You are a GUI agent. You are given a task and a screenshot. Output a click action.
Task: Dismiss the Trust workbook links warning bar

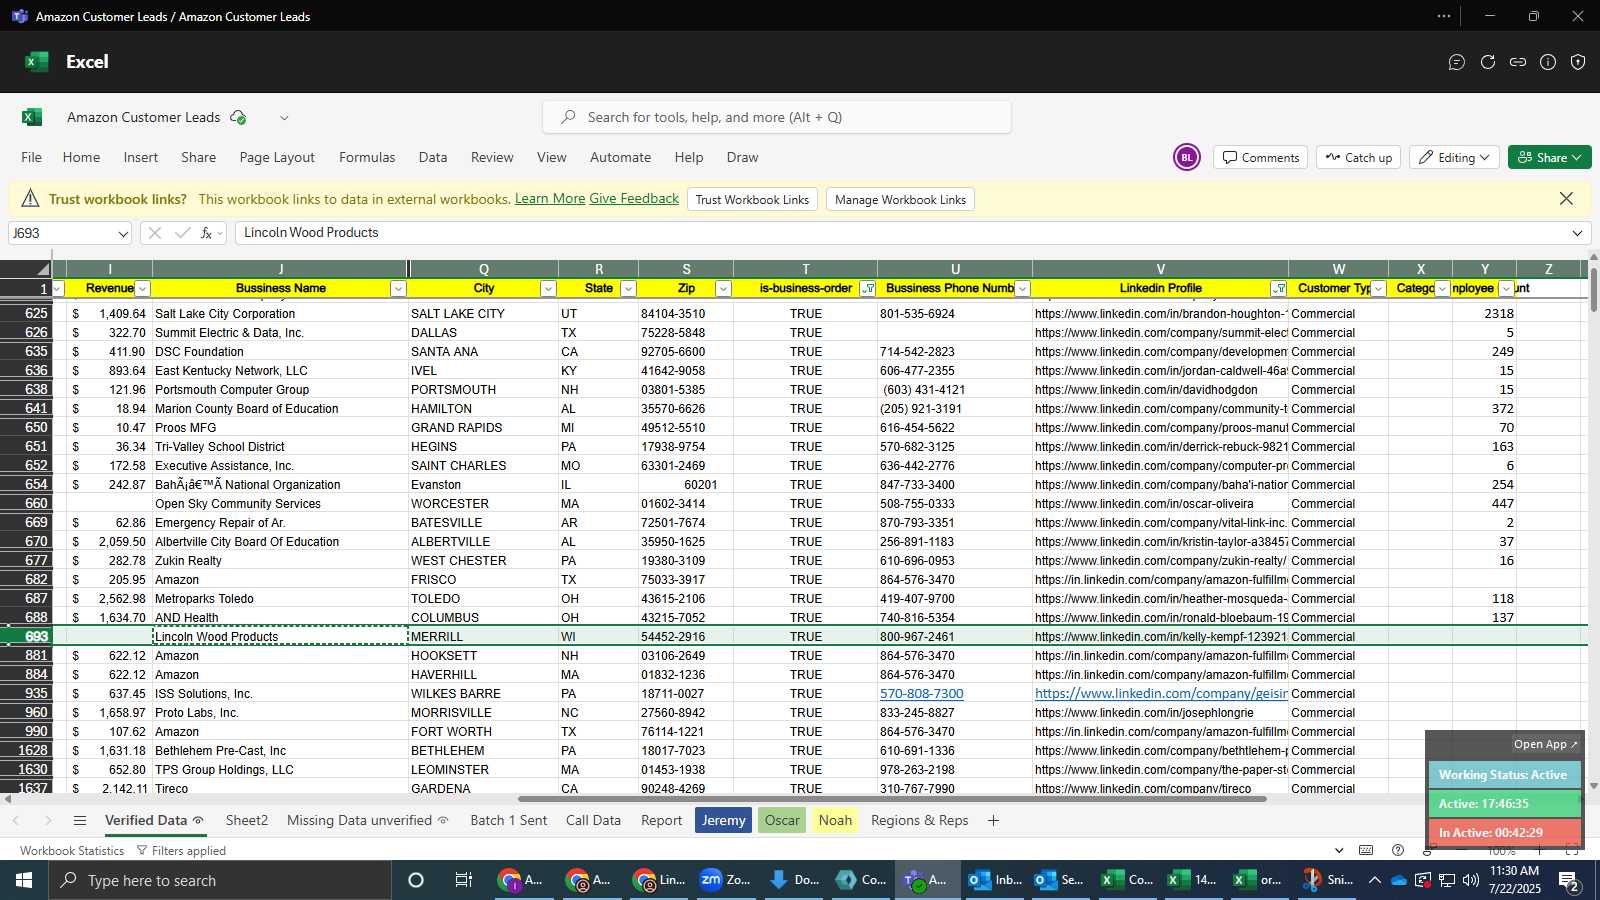pyautogui.click(x=1566, y=199)
